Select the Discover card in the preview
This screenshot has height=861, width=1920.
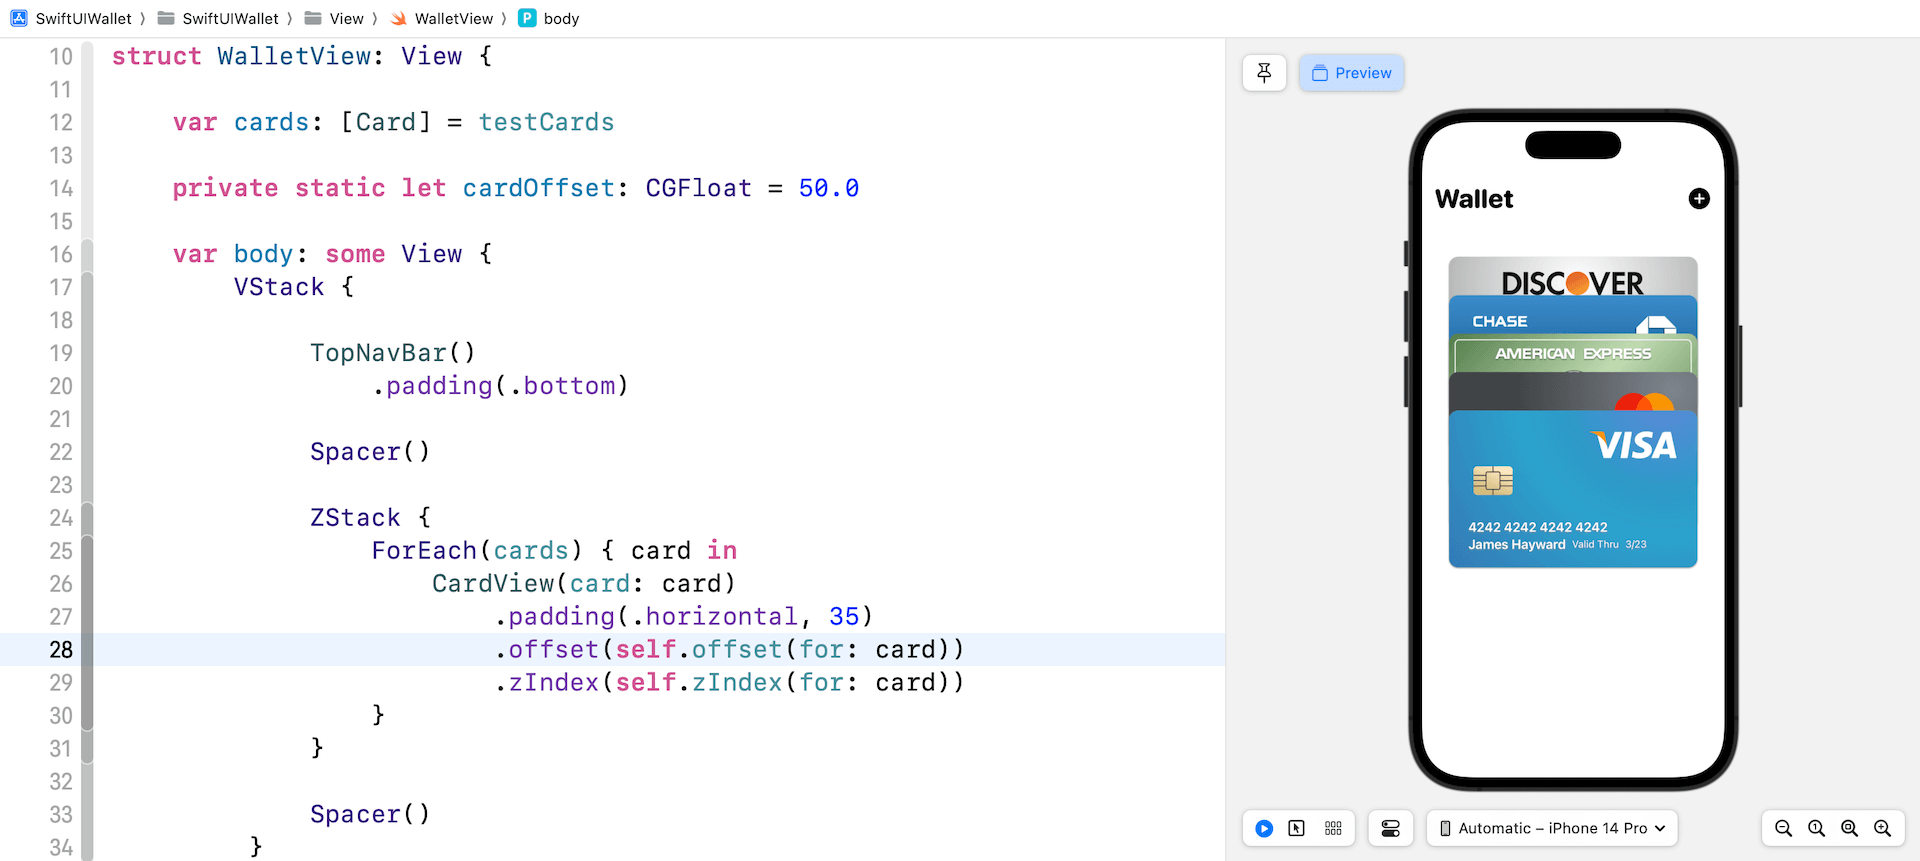pyautogui.click(x=1573, y=277)
